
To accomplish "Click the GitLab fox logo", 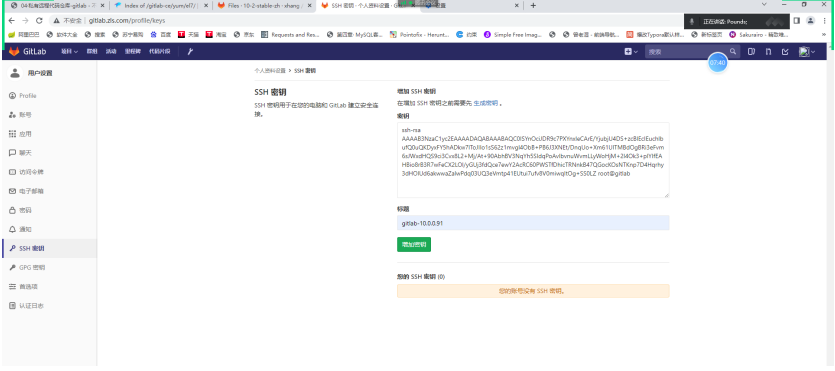I will click(14, 52).
